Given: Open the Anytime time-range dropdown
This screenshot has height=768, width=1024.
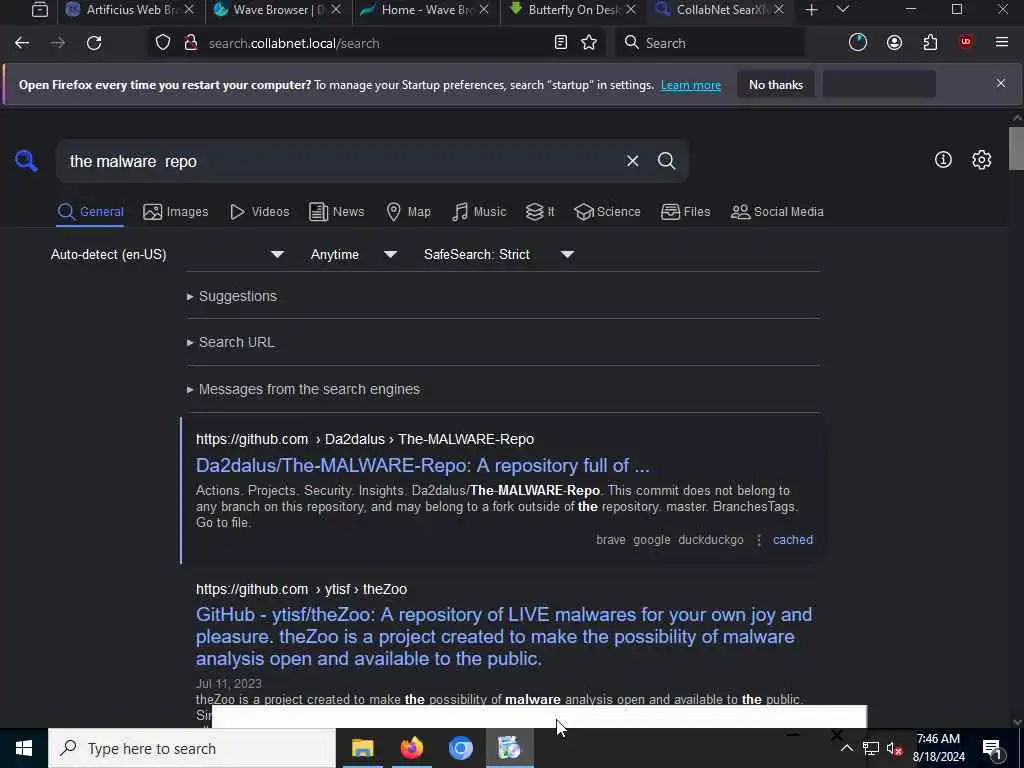Looking at the screenshot, I should (353, 255).
